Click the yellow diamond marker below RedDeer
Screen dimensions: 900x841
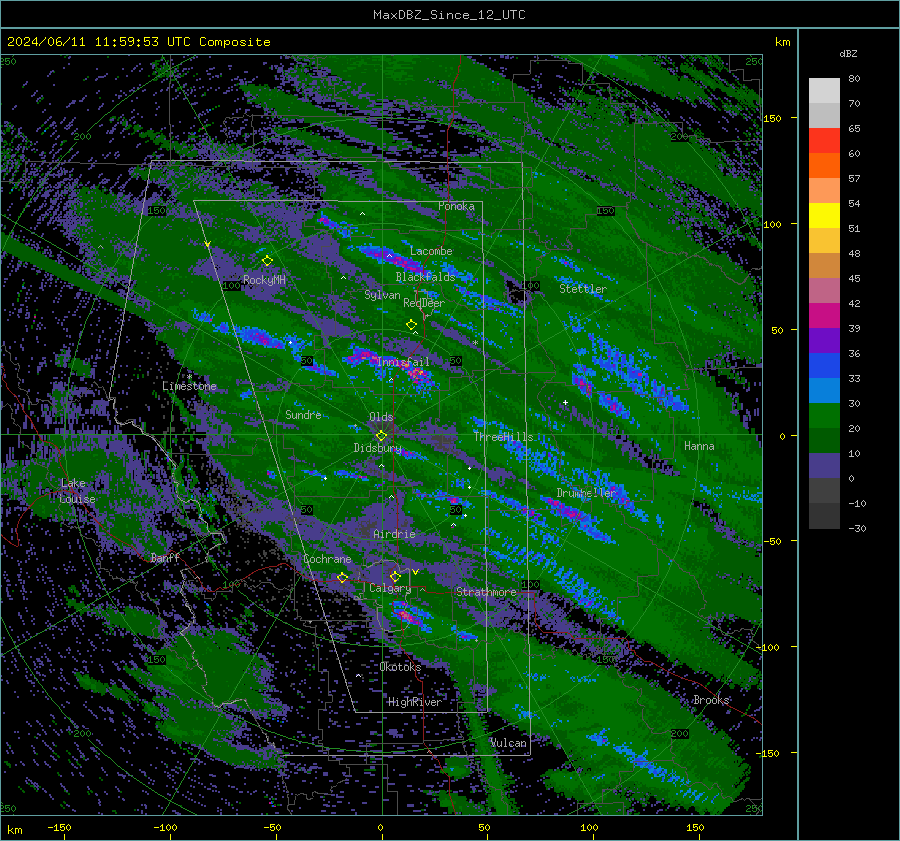click(x=411, y=325)
